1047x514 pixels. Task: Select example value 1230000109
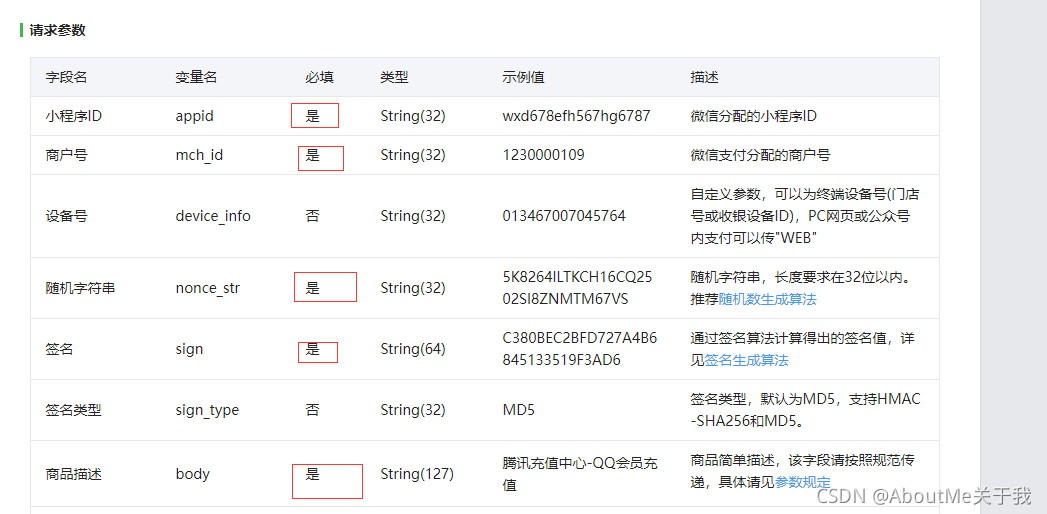point(544,156)
